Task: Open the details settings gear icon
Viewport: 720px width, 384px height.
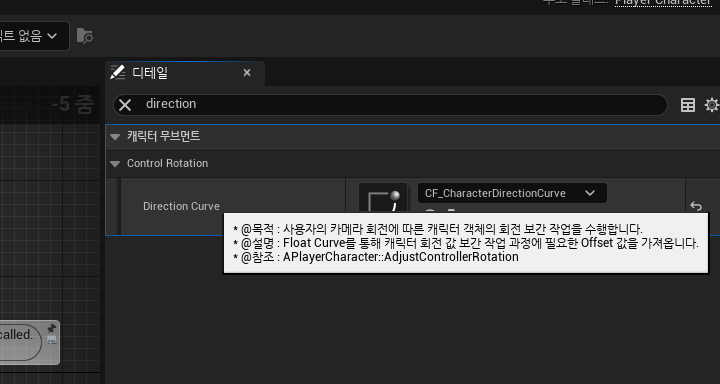Action: coord(711,105)
